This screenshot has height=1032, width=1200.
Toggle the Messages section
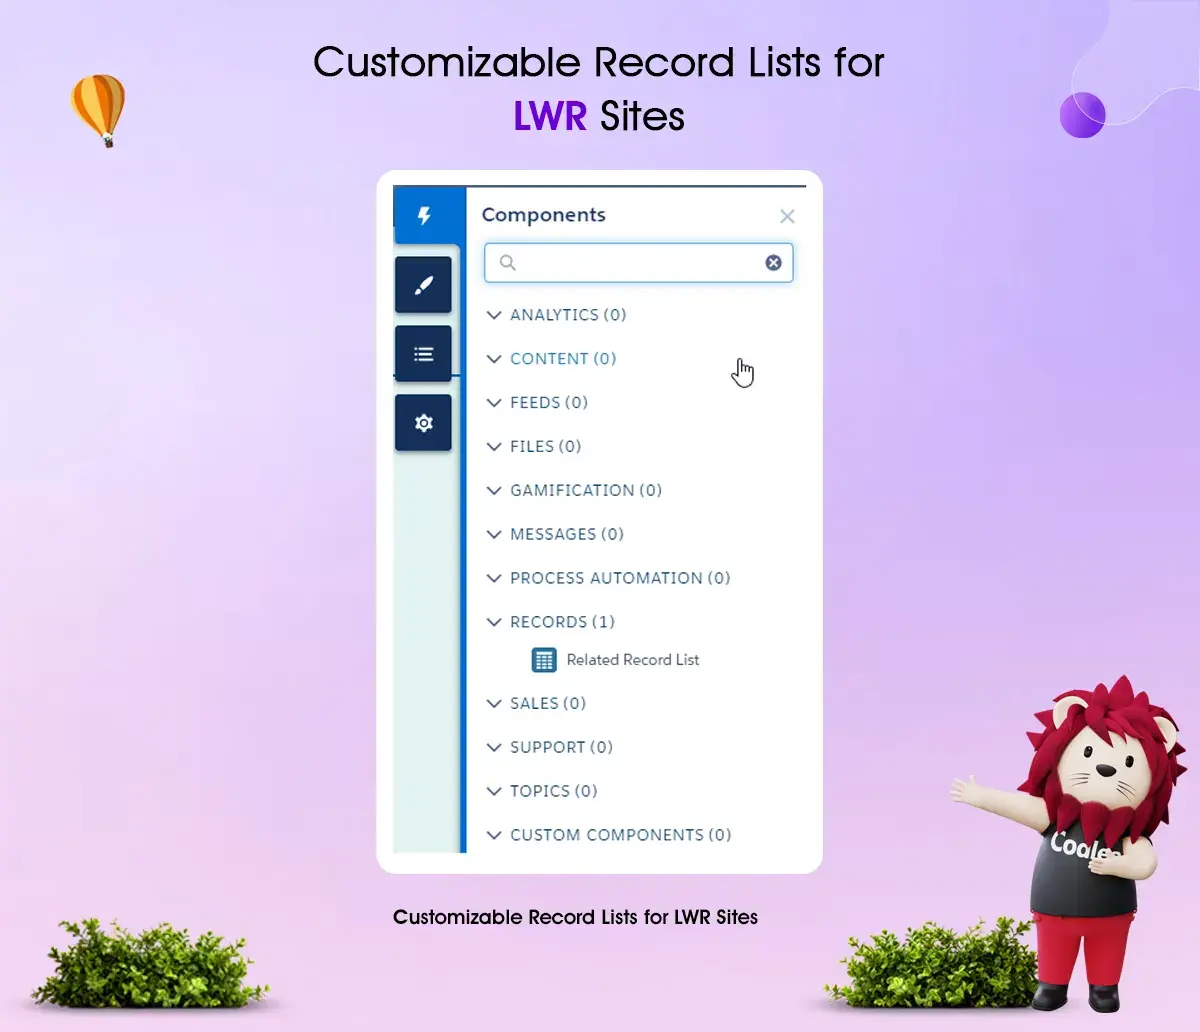(x=494, y=535)
